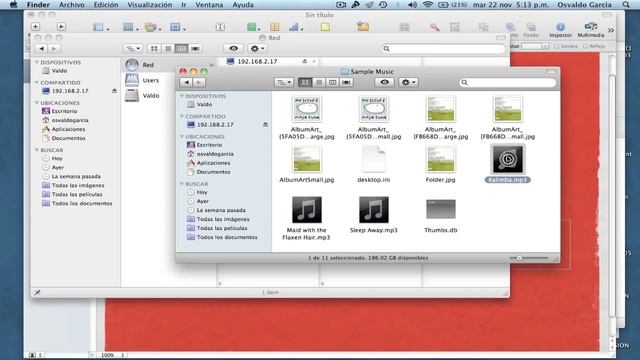Switch Red window to list view
This screenshot has height=360, width=640.
tap(168, 49)
